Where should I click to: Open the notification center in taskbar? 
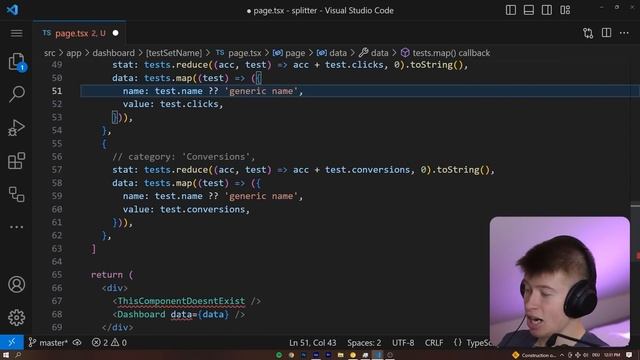(629, 355)
